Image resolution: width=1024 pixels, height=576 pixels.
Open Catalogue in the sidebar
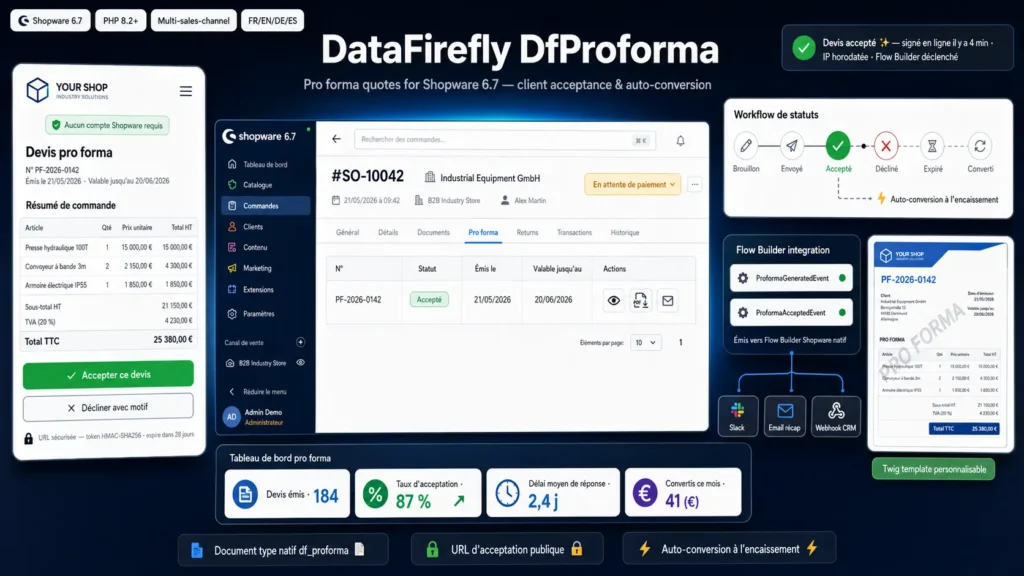tap(265, 185)
